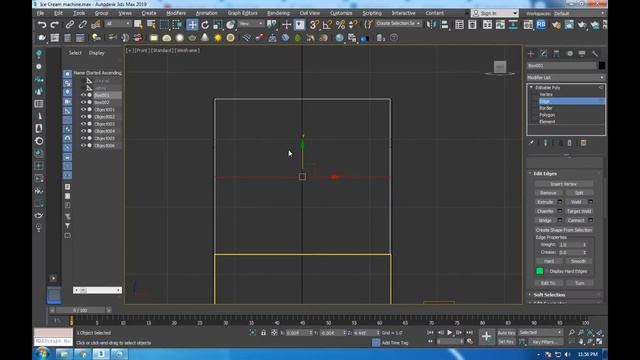Toggle visibility eye for Object006
This screenshot has width=640, height=360.
(83, 145)
